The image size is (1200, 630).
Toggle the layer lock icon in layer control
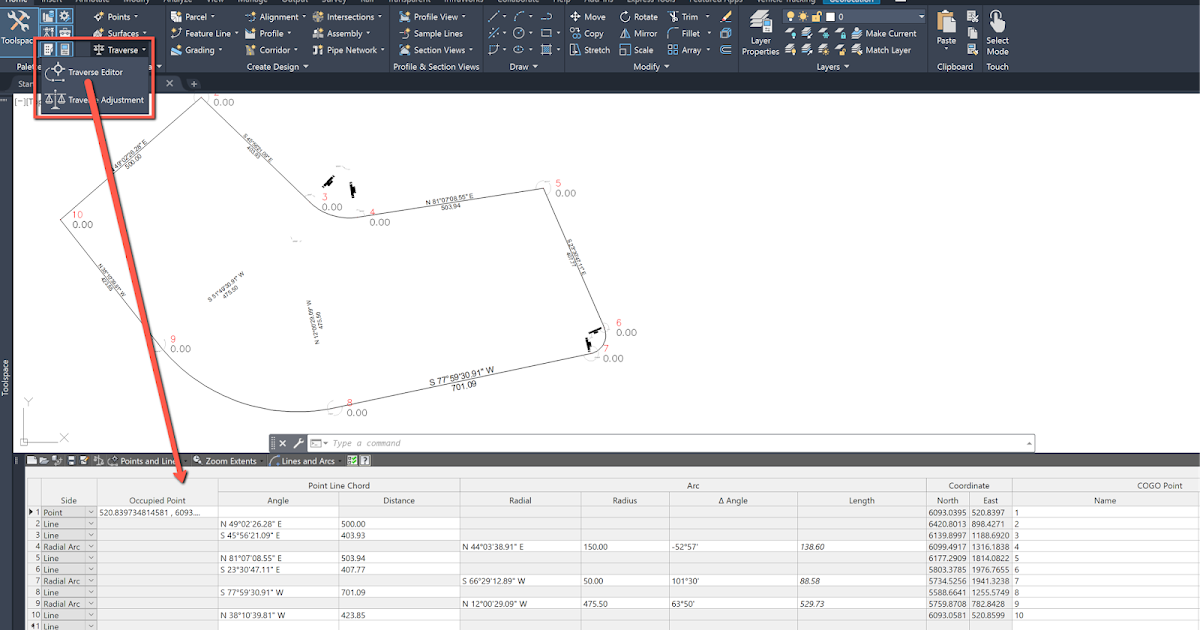tap(817, 15)
